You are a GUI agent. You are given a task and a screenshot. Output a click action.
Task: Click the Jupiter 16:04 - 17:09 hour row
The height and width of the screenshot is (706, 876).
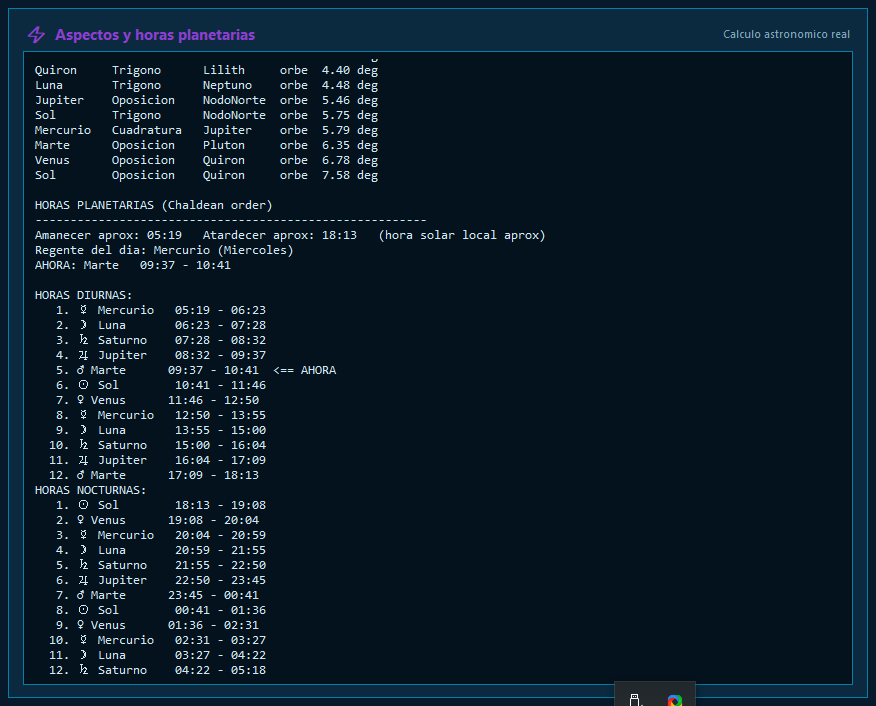(158, 460)
